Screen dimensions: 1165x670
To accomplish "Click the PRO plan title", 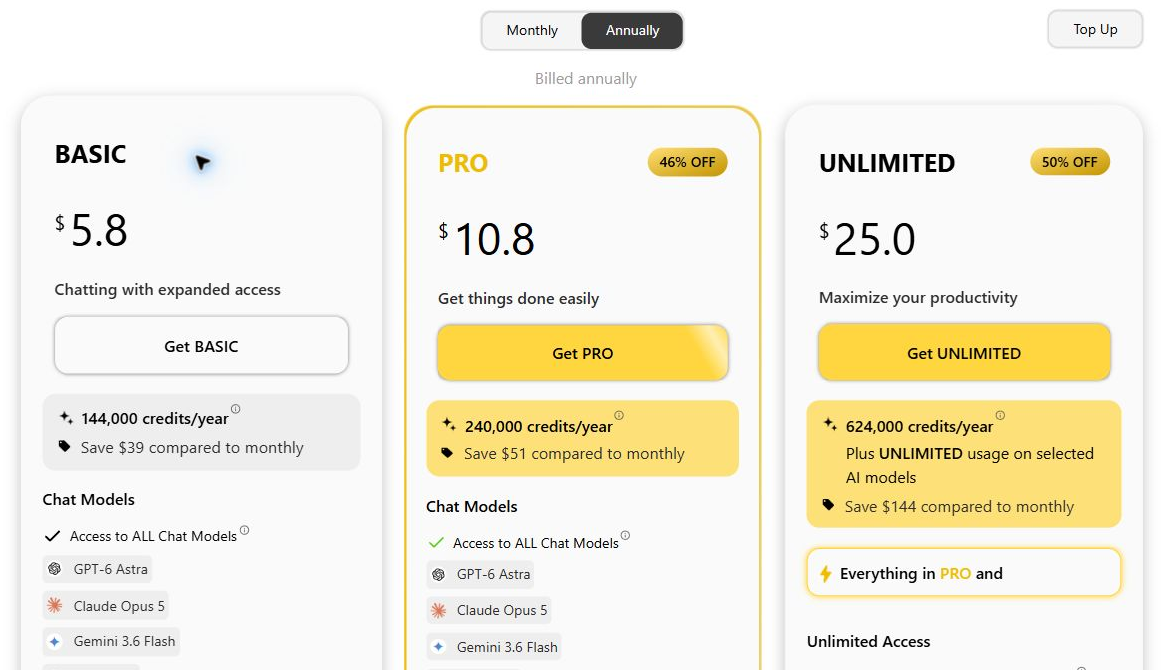I will [x=463, y=163].
